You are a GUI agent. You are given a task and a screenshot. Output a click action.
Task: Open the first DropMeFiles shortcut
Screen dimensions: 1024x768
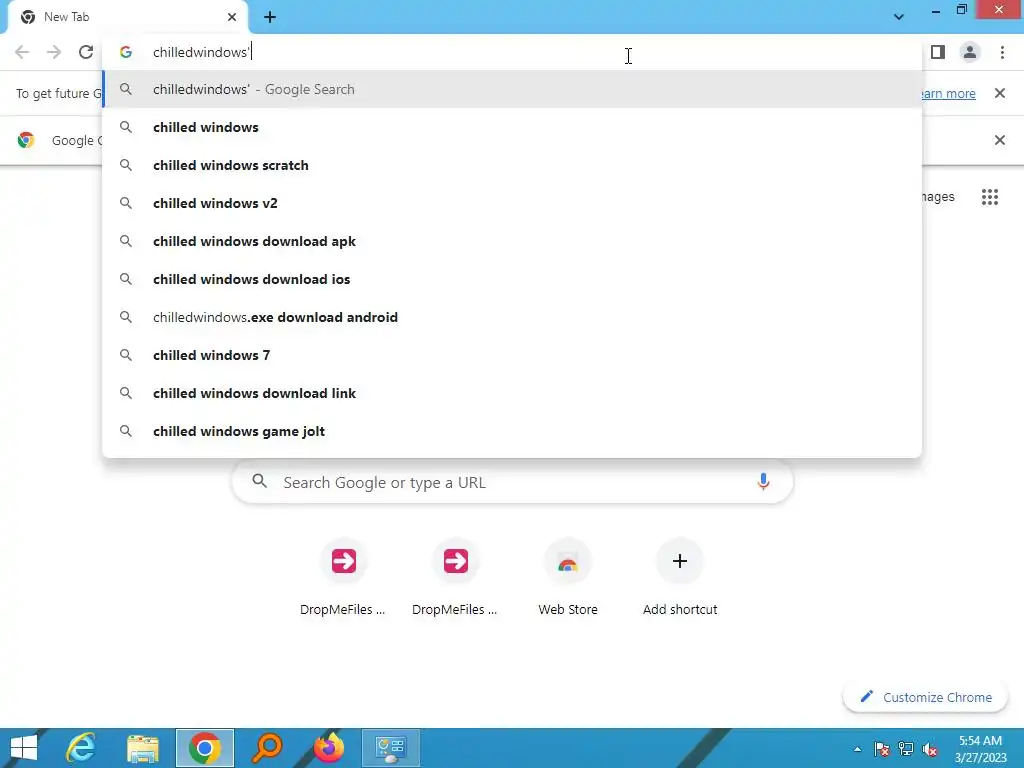pyautogui.click(x=344, y=579)
